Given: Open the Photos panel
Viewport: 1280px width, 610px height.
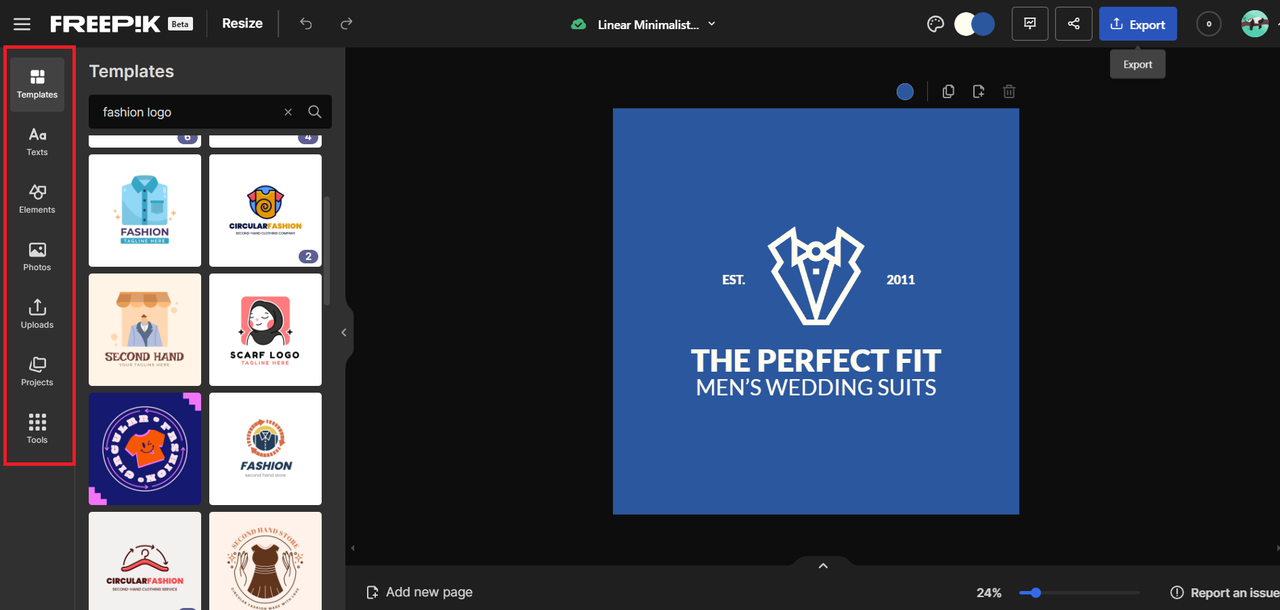Looking at the screenshot, I should tap(37, 257).
